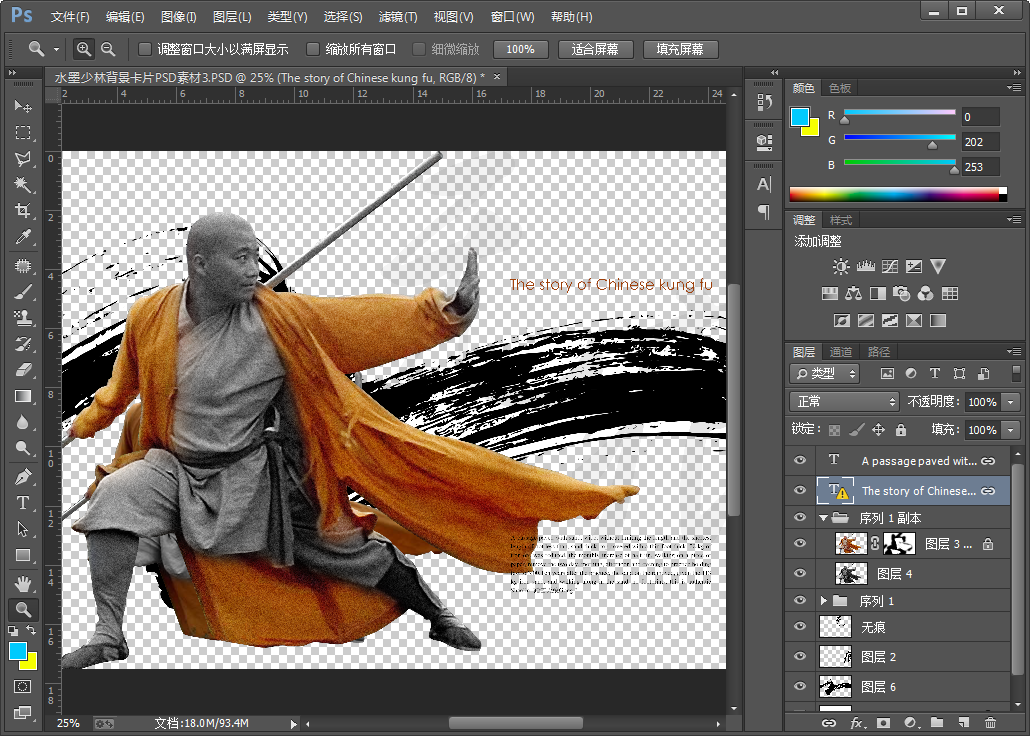The height and width of the screenshot is (736, 1030).
Task: Select the Magic Wand tool
Action: click(x=23, y=185)
